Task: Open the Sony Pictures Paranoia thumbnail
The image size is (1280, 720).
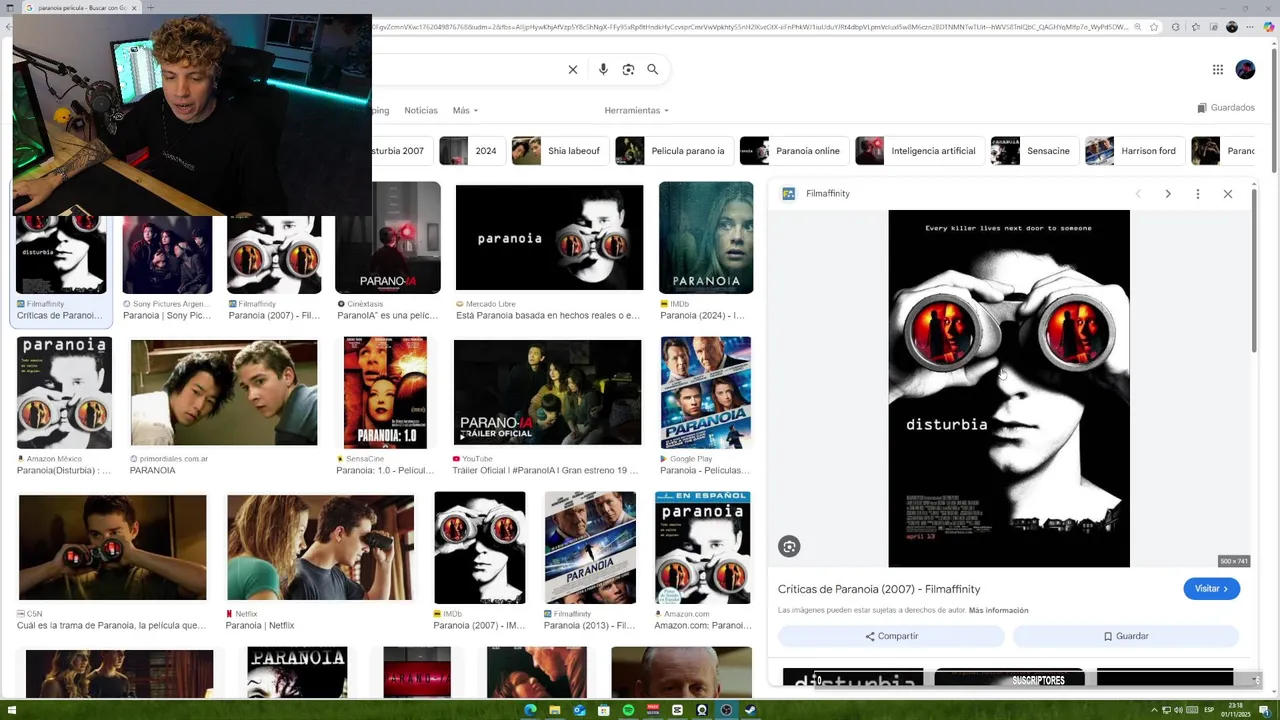Action: [x=167, y=255]
